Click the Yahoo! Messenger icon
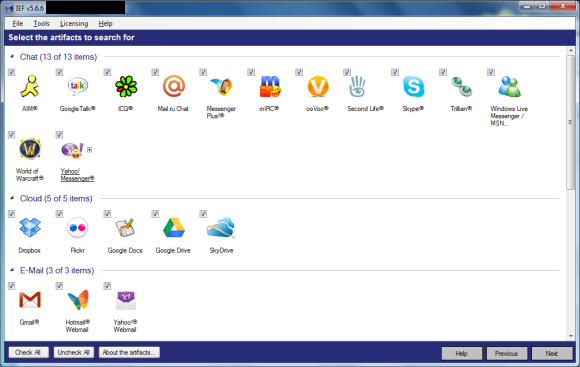580x367 pixels. 72,150
